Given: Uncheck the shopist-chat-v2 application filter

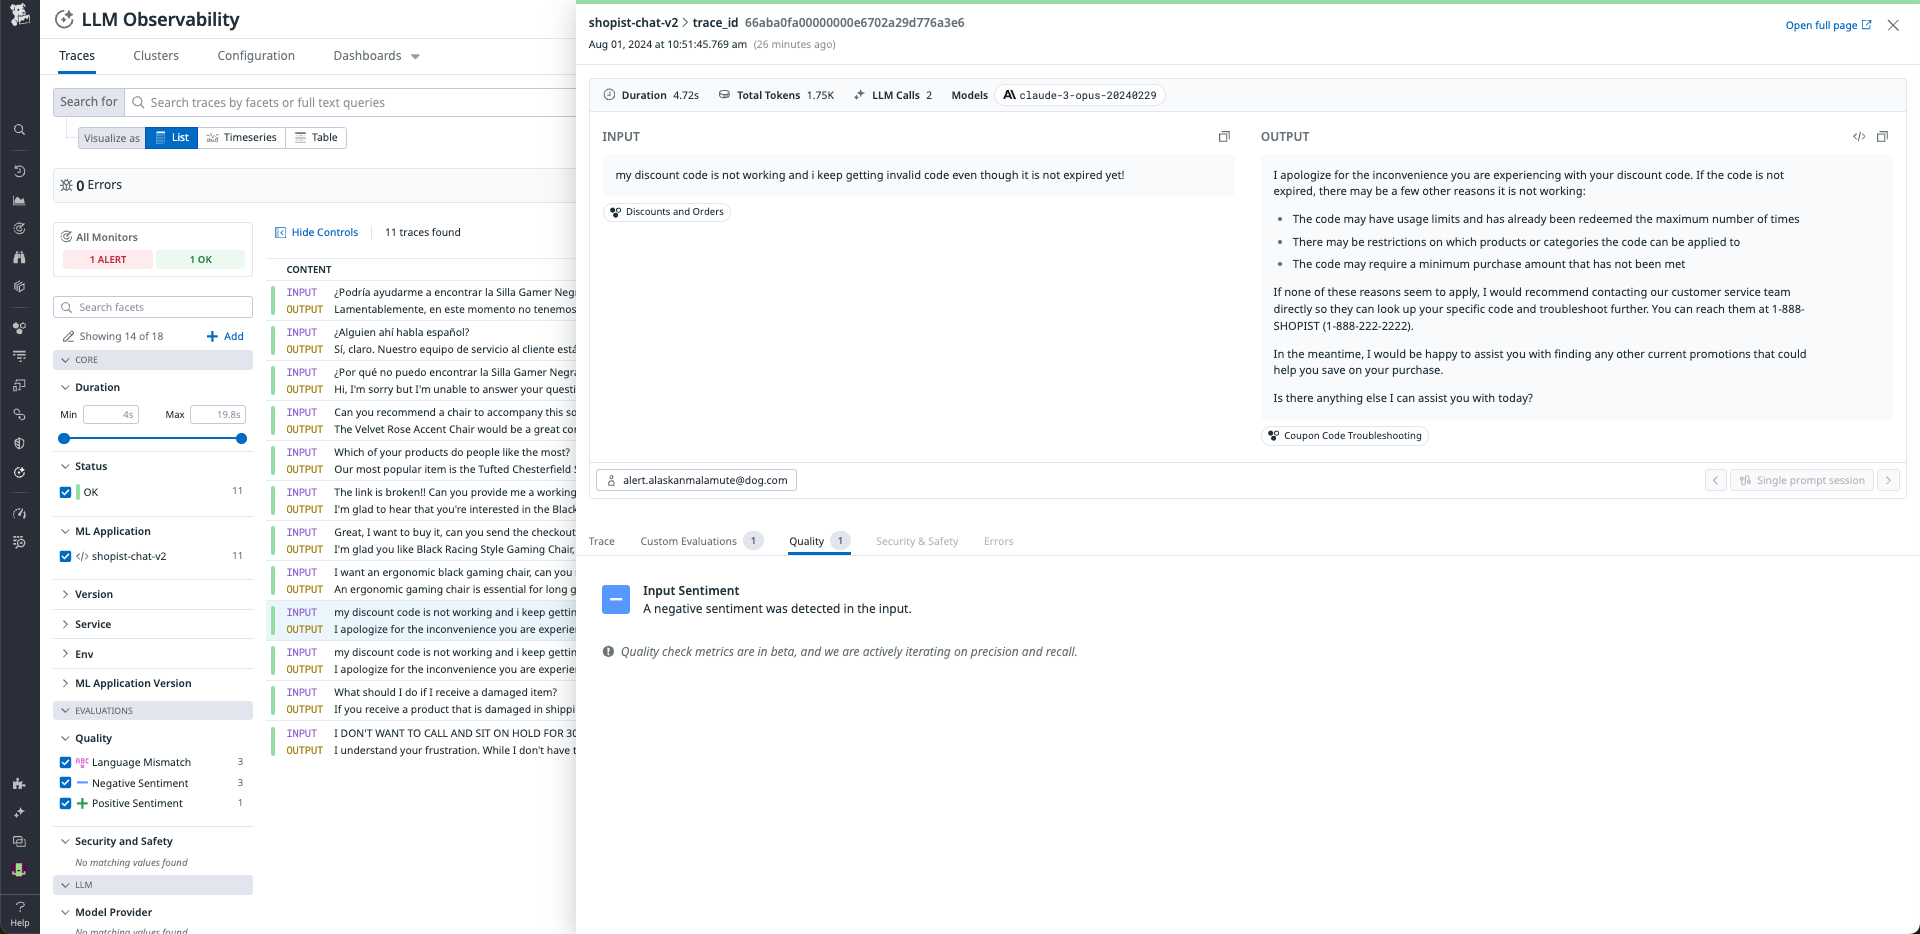Looking at the screenshot, I should click(65, 556).
